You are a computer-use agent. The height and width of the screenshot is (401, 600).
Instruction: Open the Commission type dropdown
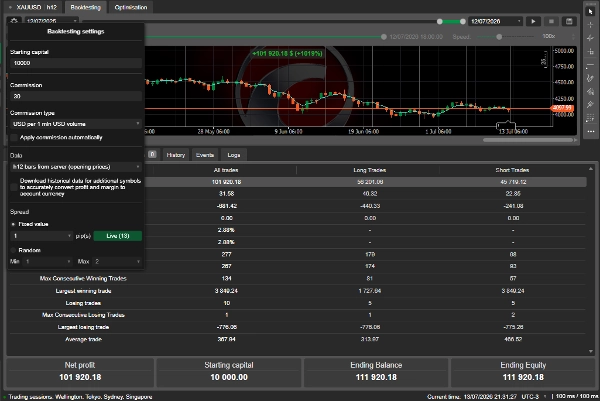pyautogui.click(x=76, y=124)
